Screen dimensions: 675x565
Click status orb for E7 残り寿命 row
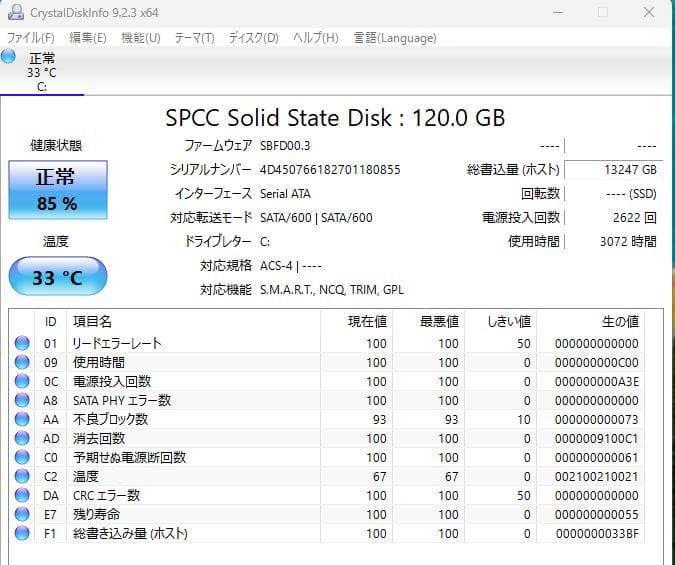[22, 514]
